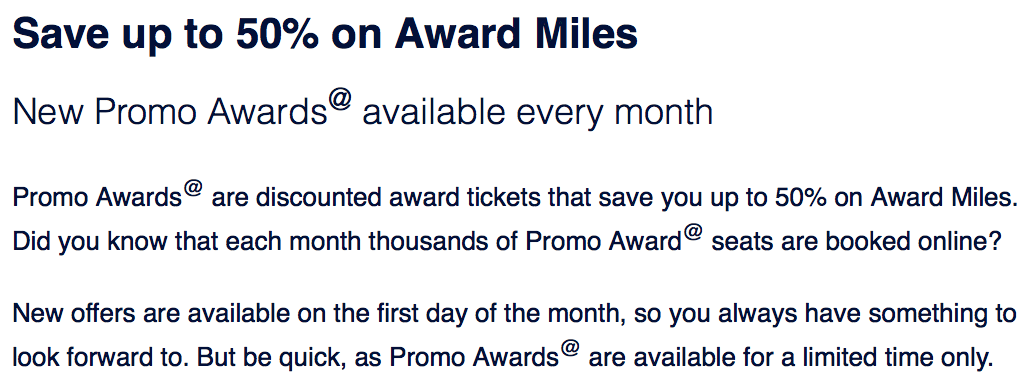Click 'Award Miles.' ending the first paragraph line
The width and height of the screenshot is (1034, 392).
(x=944, y=198)
